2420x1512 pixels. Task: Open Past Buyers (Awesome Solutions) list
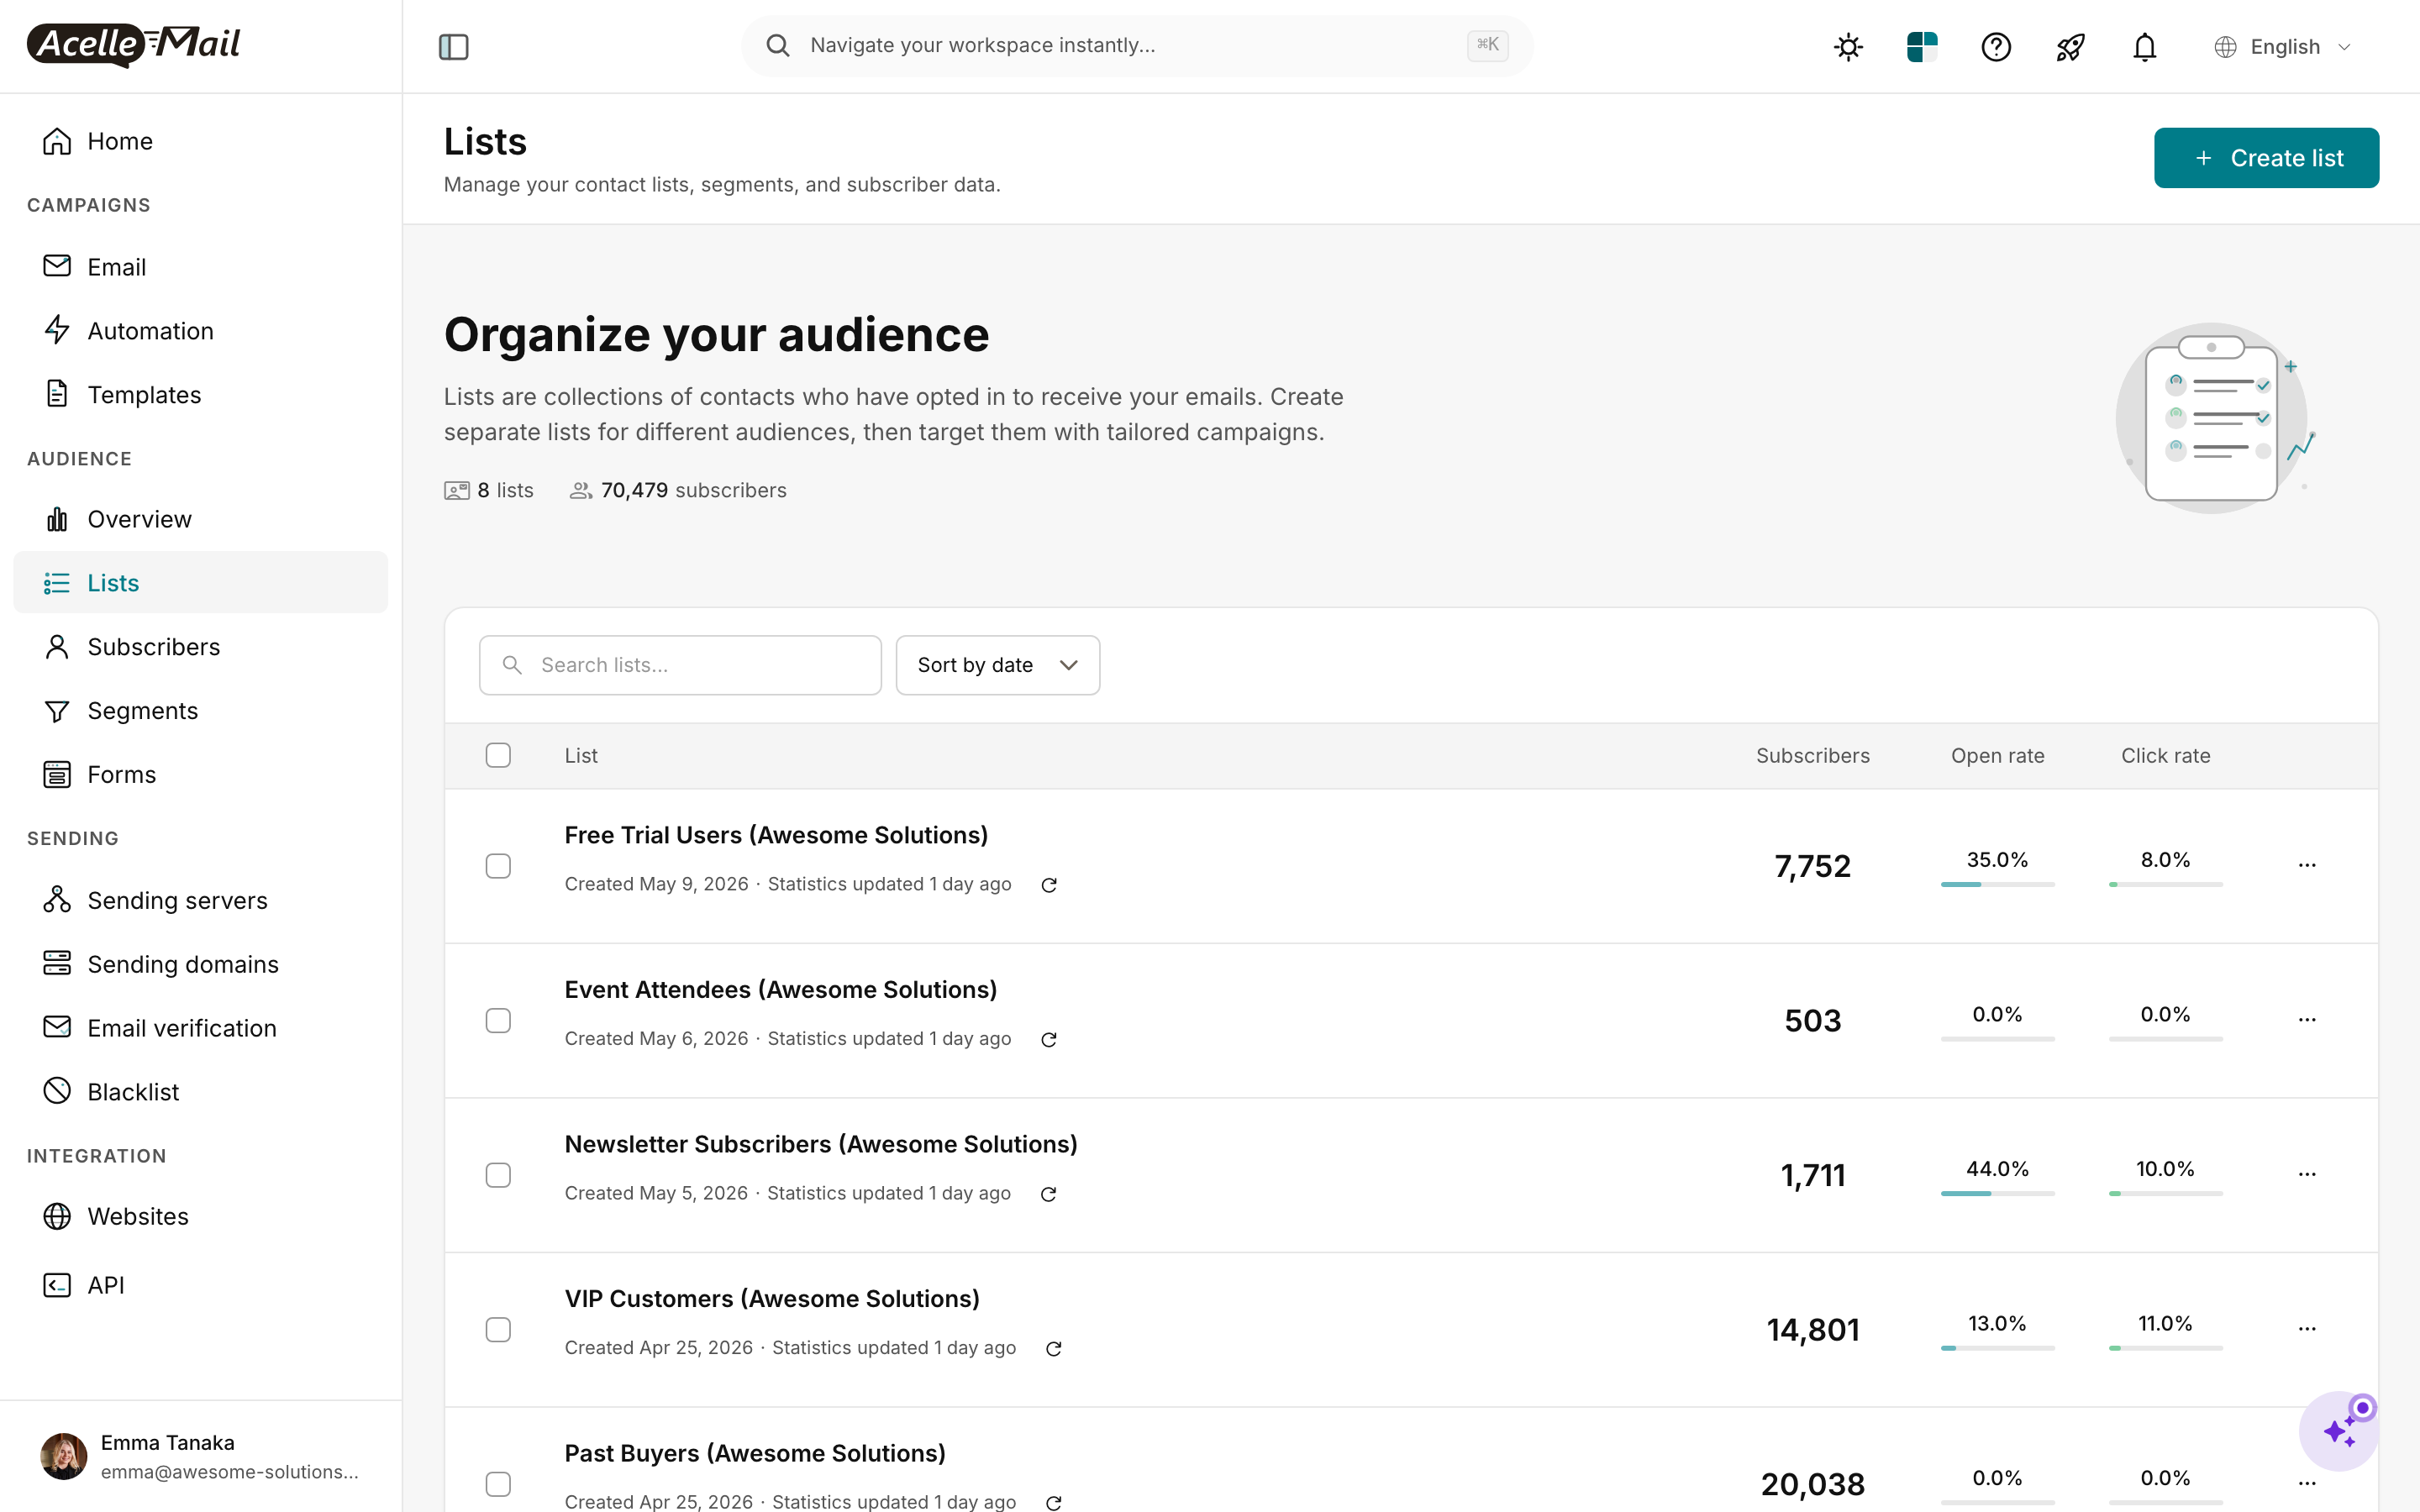coord(755,1453)
